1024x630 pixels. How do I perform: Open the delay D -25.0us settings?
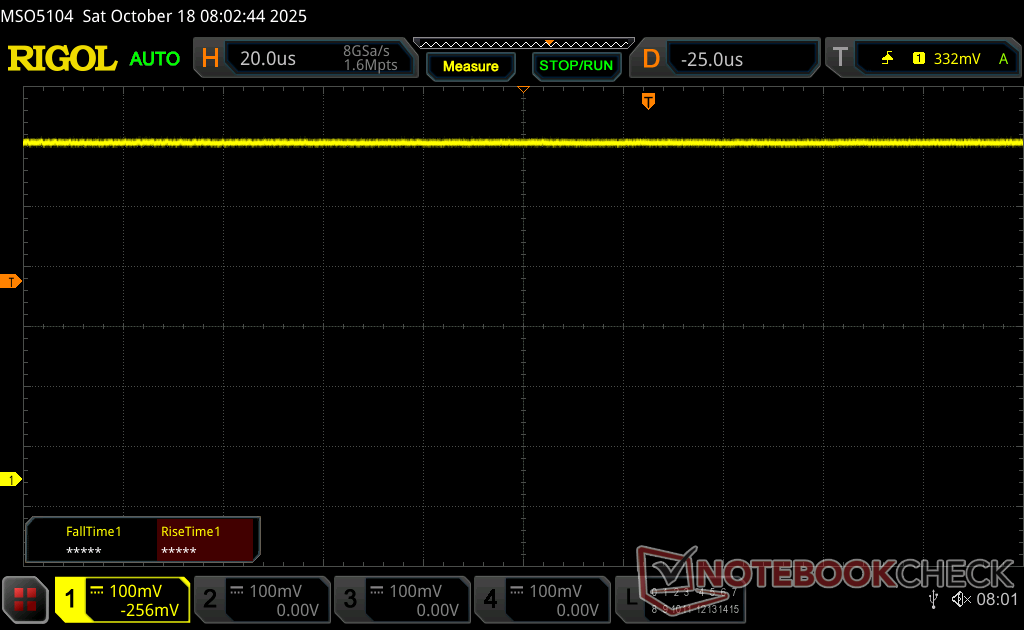[x=725, y=59]
